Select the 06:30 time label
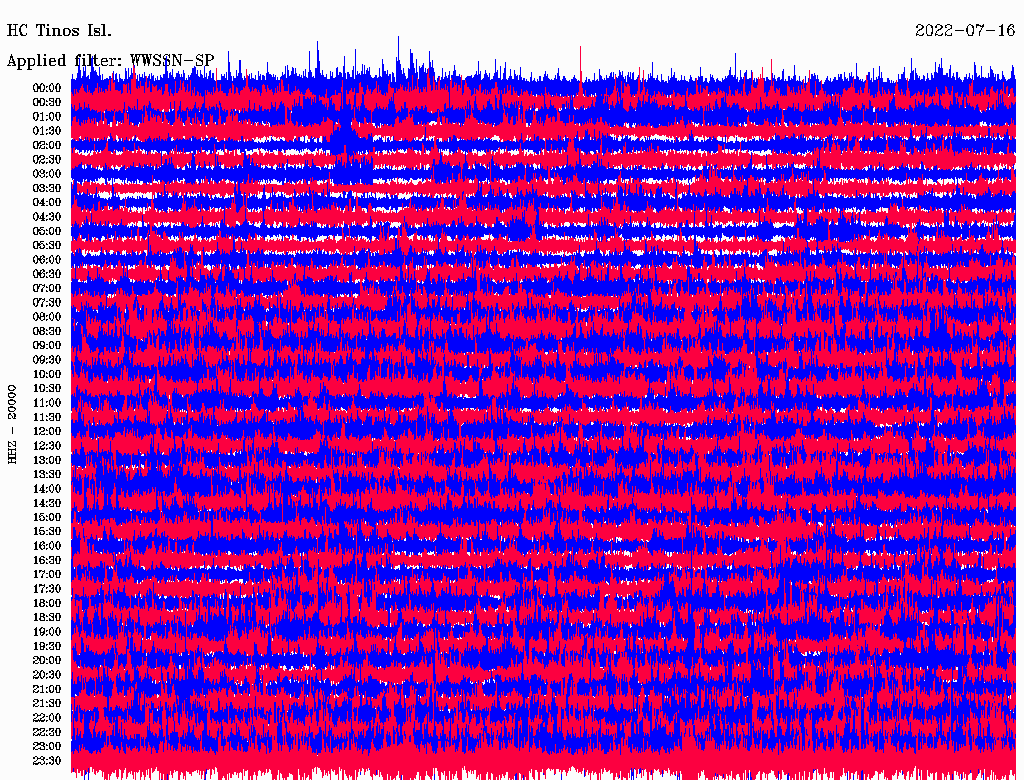Screen dimensions: 1024x780 (x=47, y=274)
